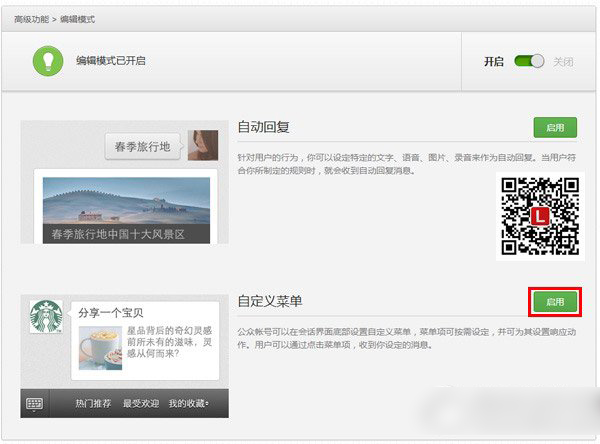Click the keyboard icon in the menu preview
The height and width of the screenshot is (444, 600).
34,403
